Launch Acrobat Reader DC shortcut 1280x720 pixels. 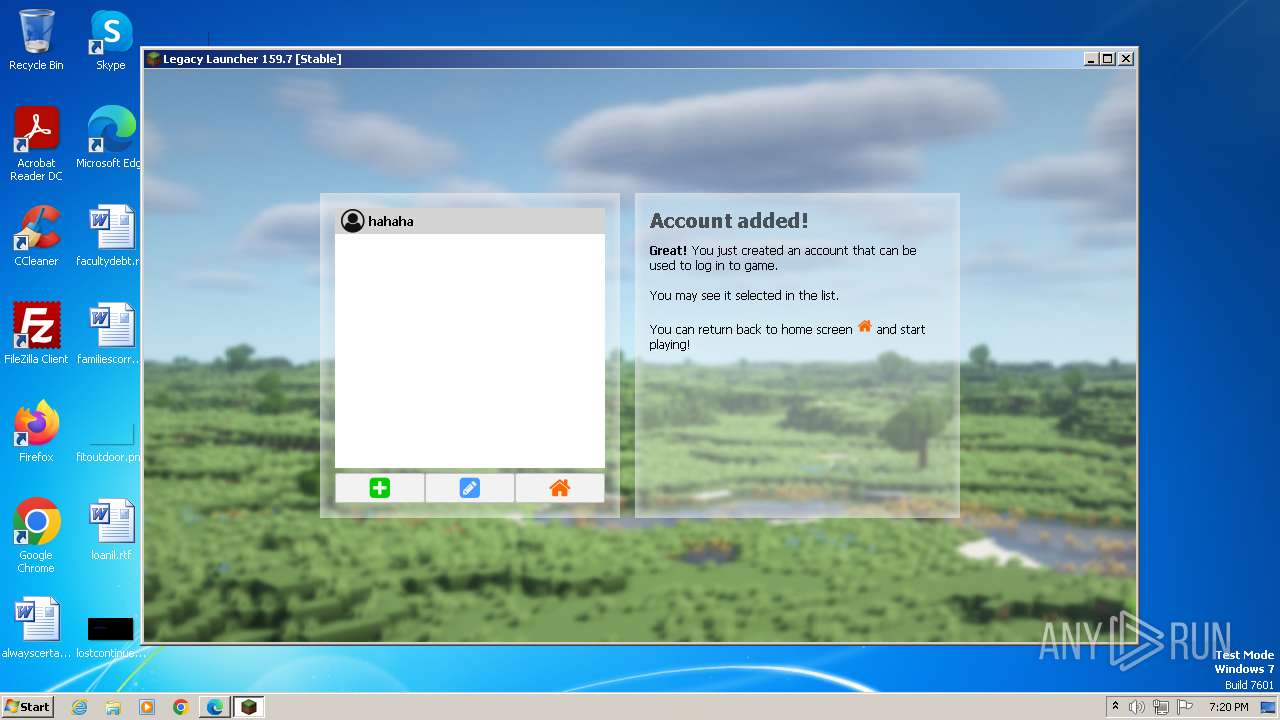point(36,144)
